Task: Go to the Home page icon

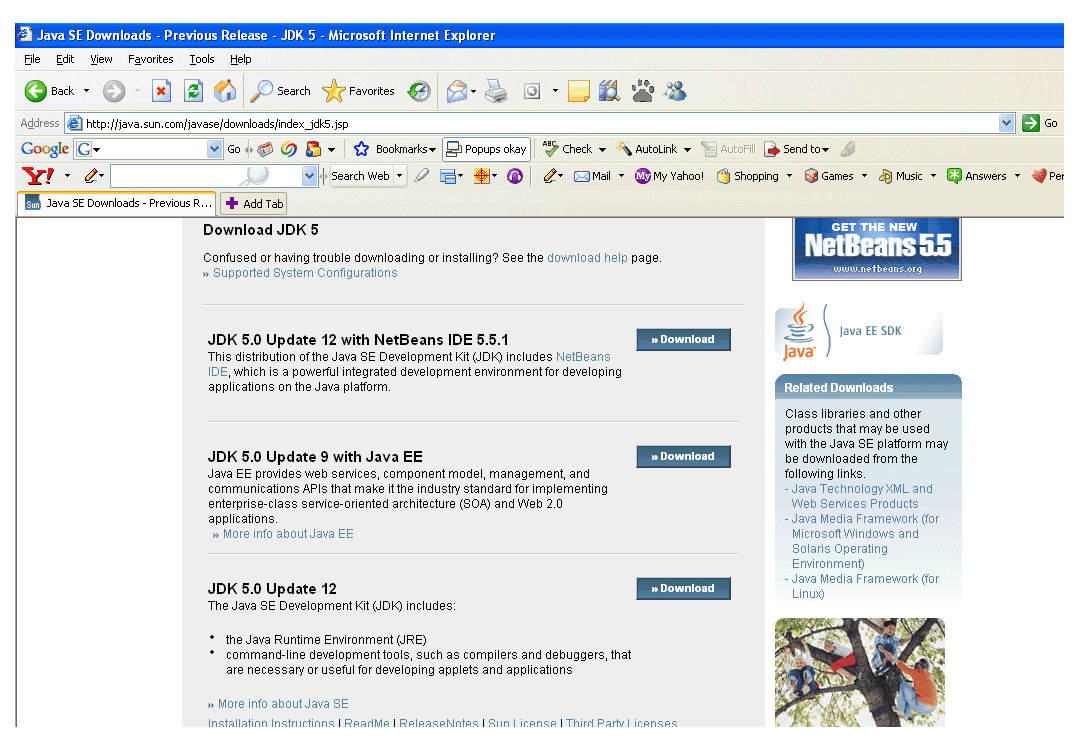Action: (225, 91)
